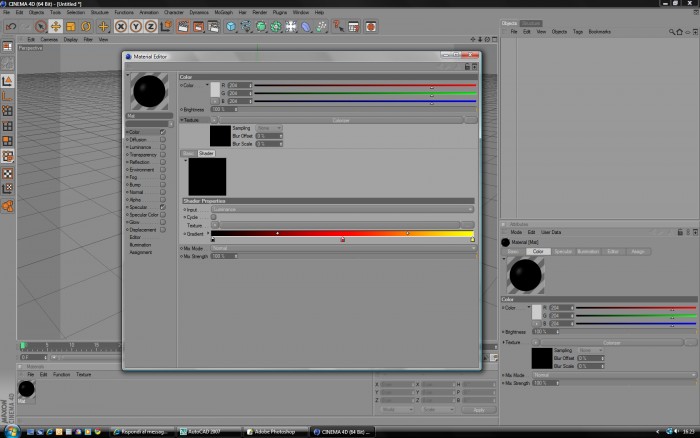The width and height of the screenshot is (700, 438).
Task: Open the Render Settings icon
Action: tap(213, 27)
